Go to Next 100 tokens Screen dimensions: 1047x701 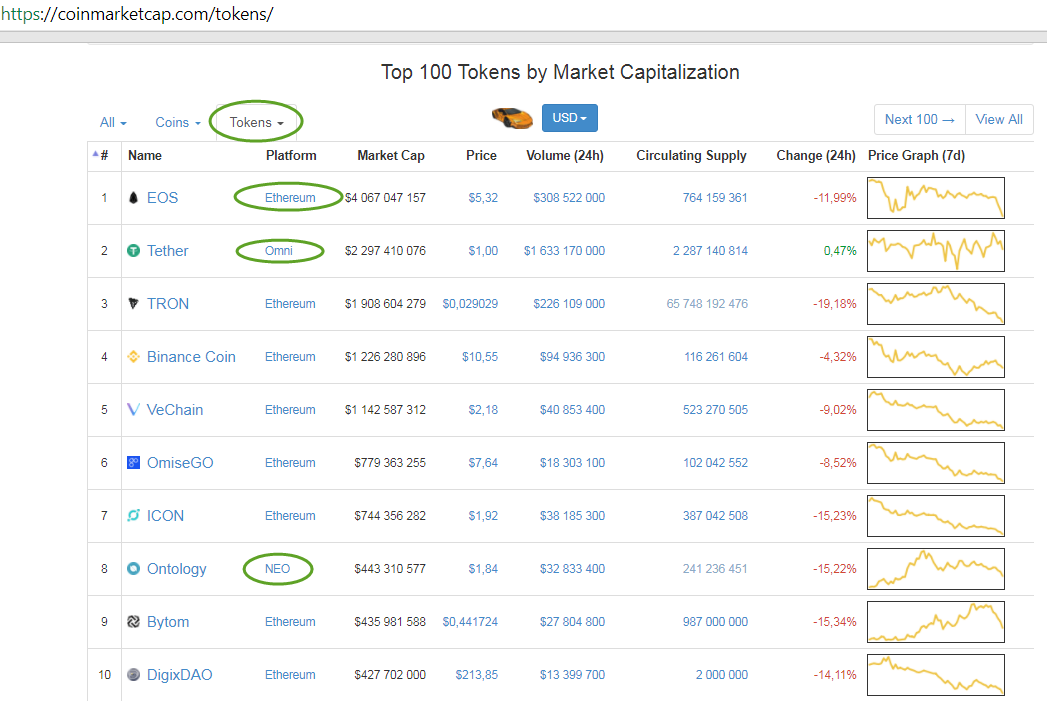[919, 119]
